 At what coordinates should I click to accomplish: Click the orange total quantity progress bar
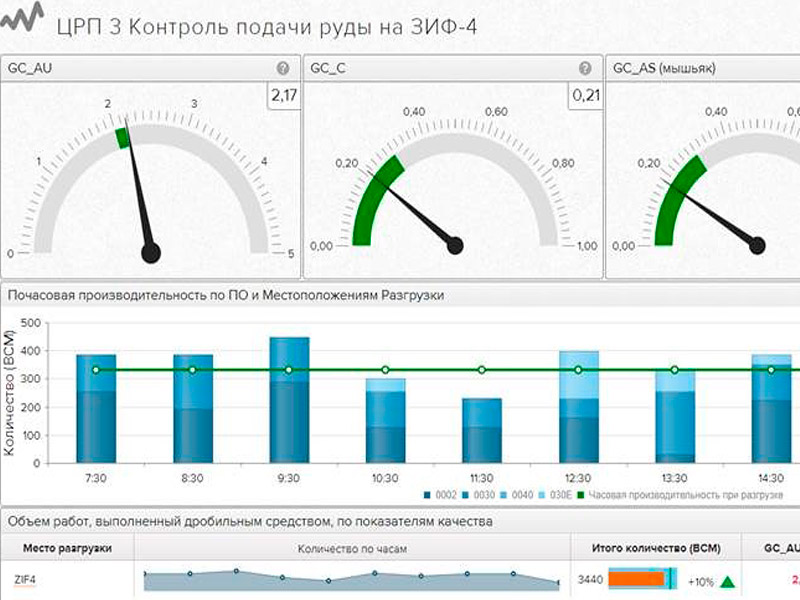tap(637, 579)
